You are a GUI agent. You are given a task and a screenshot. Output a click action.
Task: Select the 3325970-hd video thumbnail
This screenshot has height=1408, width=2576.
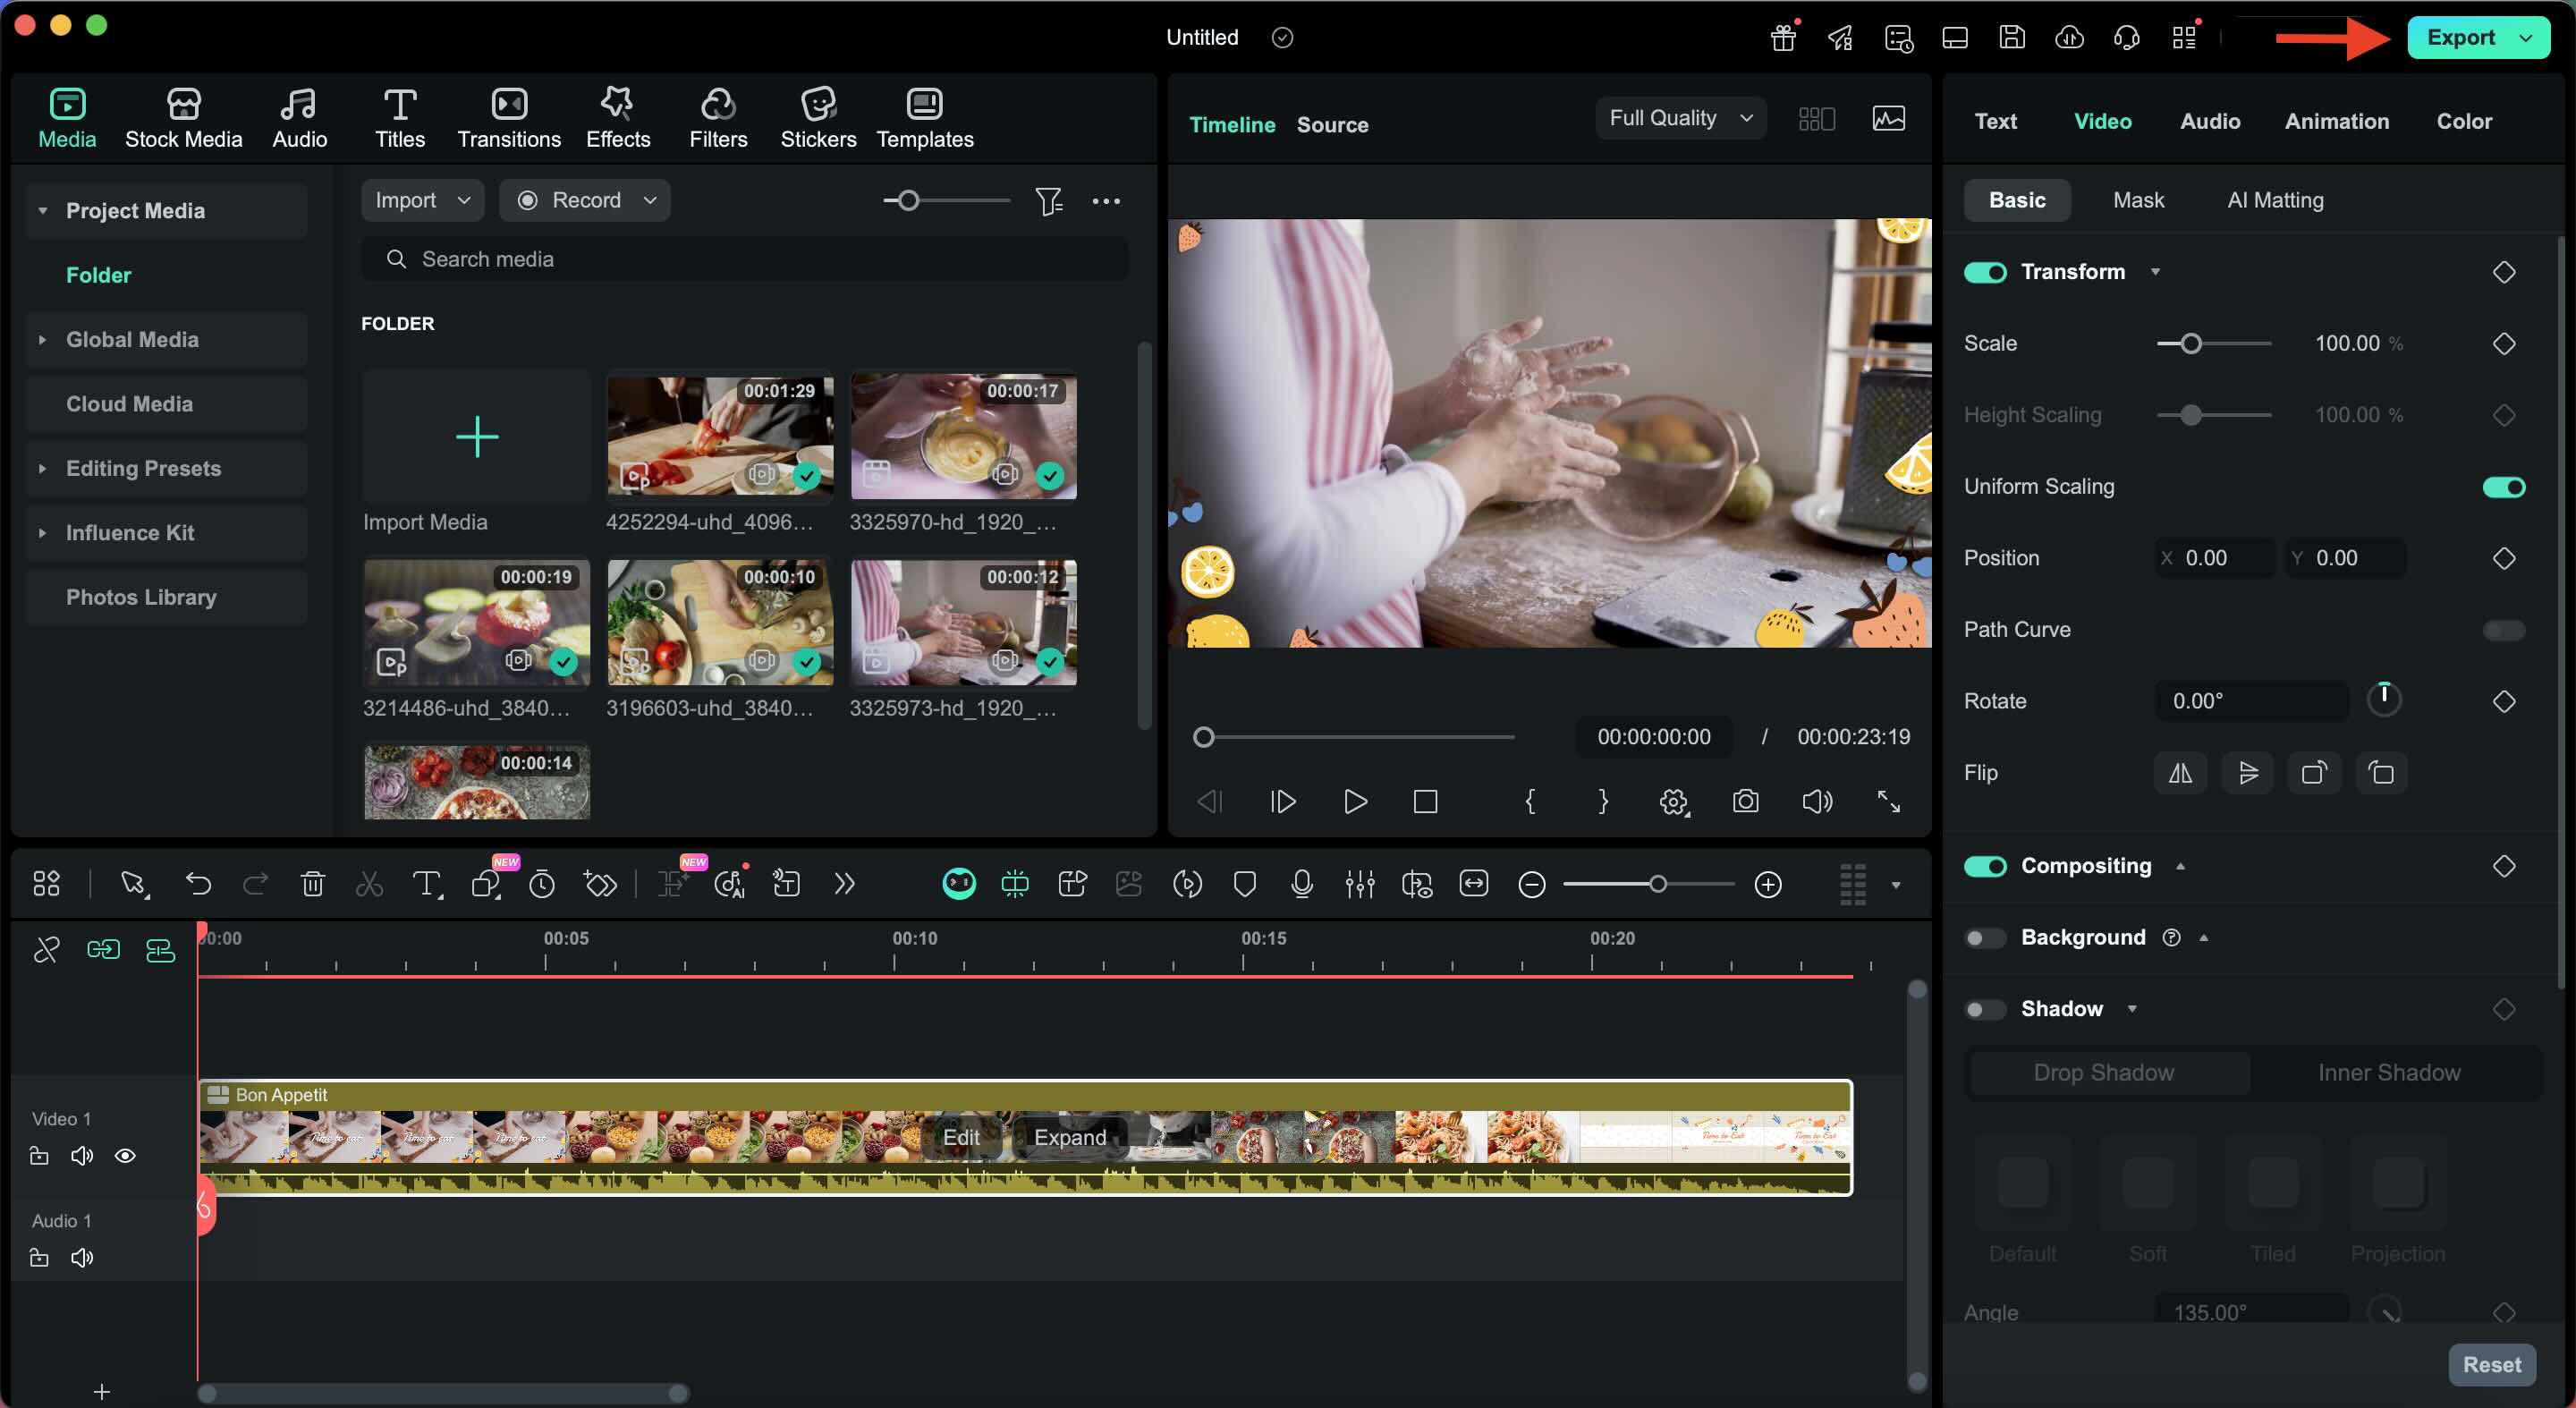point(963,436)
